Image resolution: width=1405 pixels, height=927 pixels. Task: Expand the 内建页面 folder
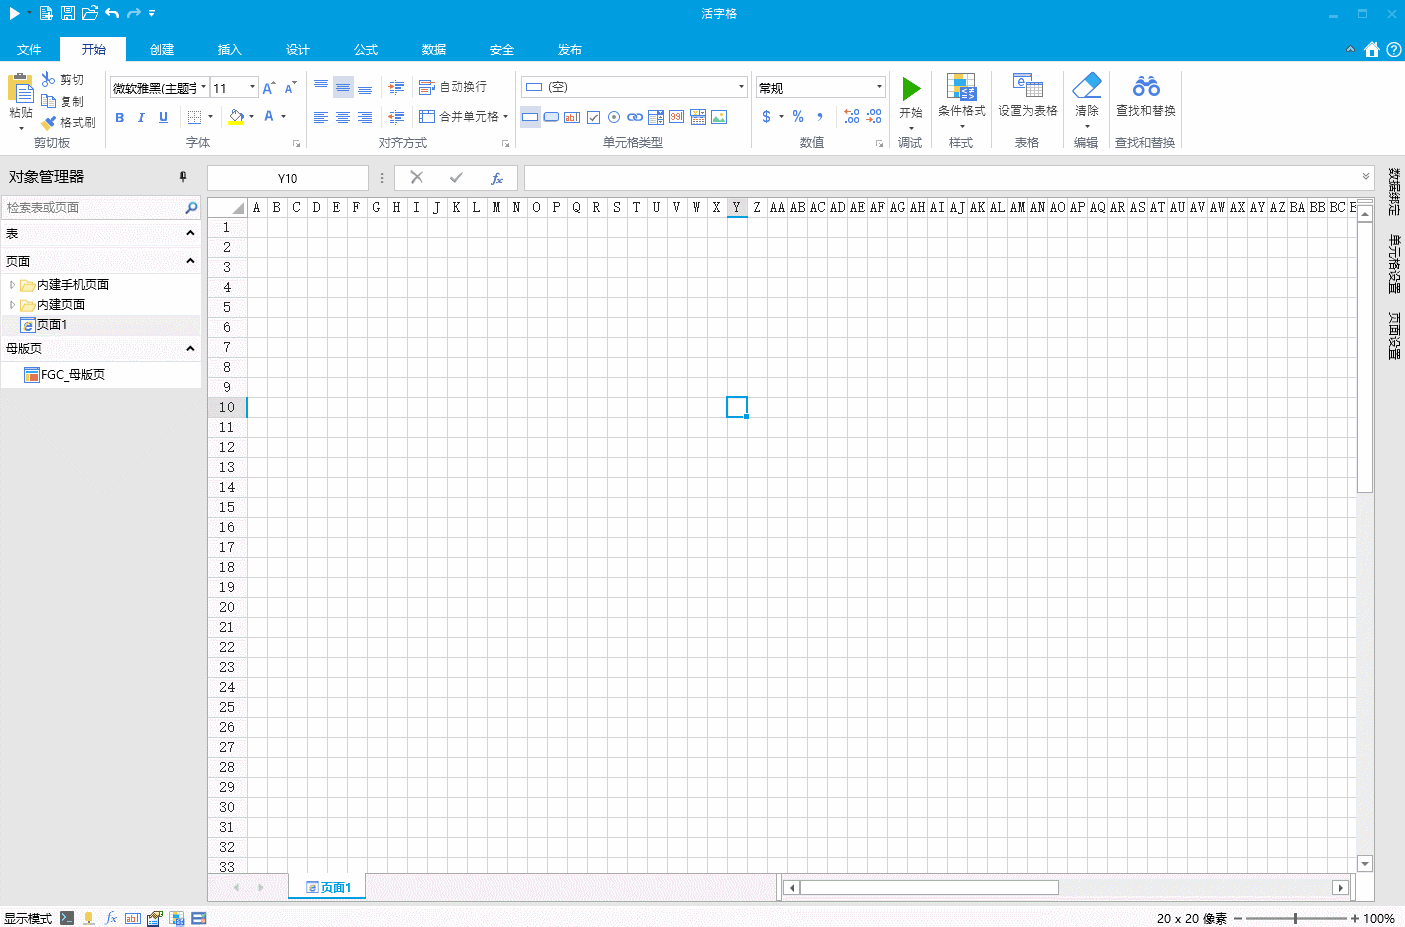coord(12,305)
